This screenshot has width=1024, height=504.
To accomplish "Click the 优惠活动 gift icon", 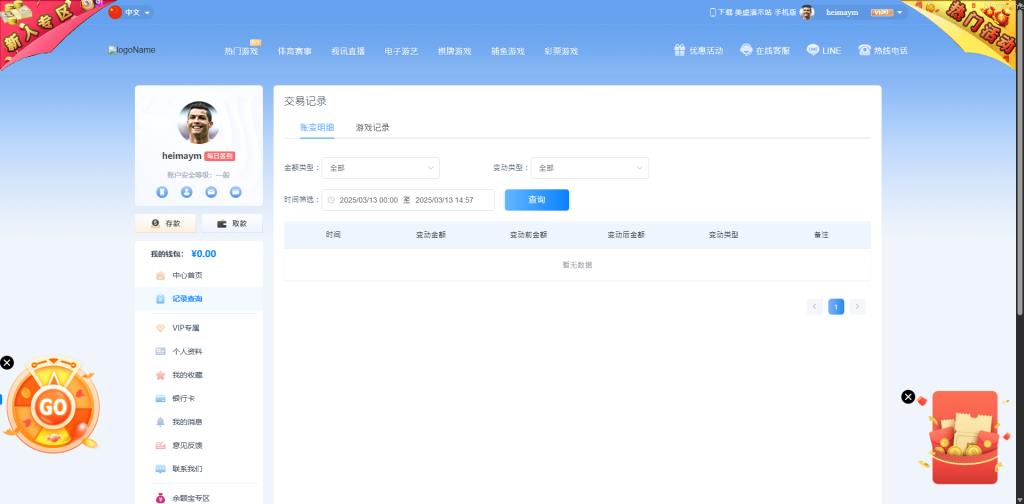I will point(679,50).
